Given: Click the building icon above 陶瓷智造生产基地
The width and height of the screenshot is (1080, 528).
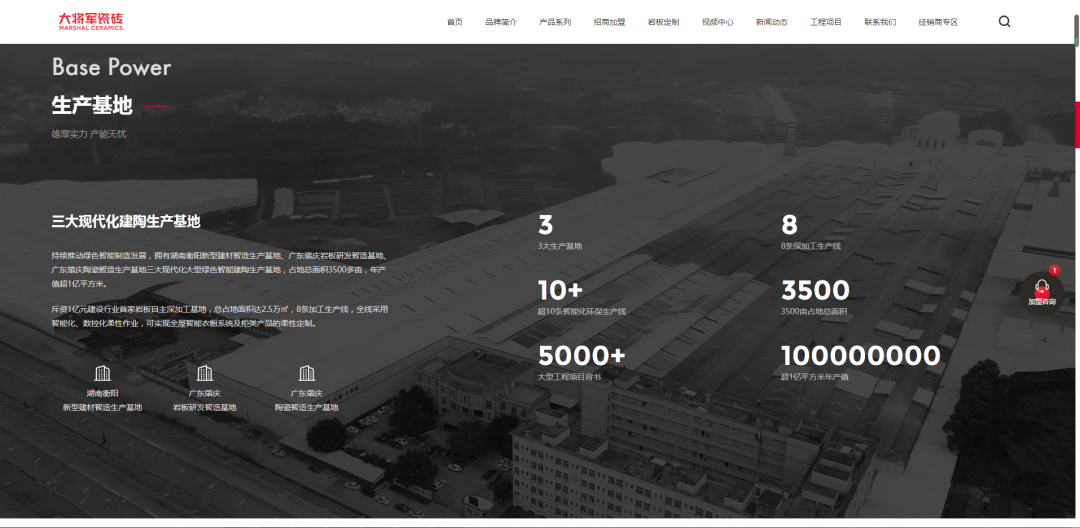Looking at the screenshot, I should 307,373.
